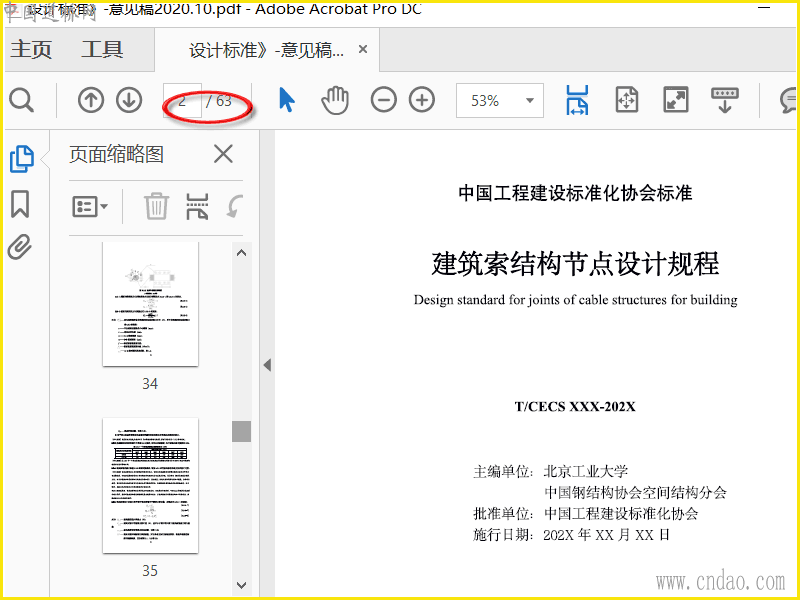Minimize the Acrobat window
The image size is (800, 600).
764,8
